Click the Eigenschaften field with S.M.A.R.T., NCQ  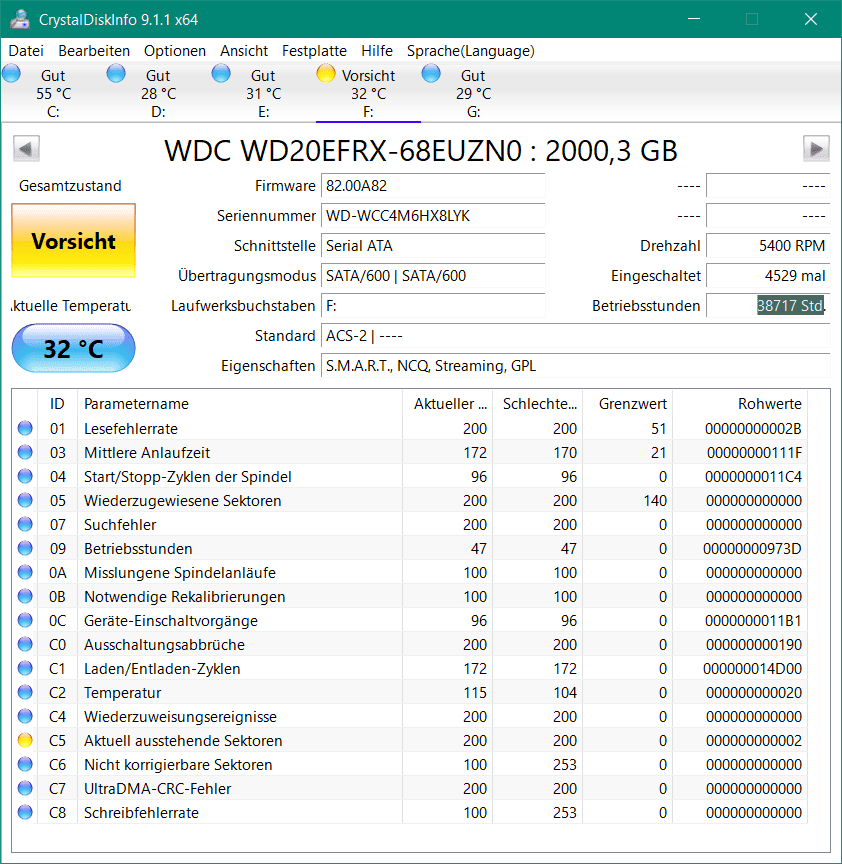point(576,365)
